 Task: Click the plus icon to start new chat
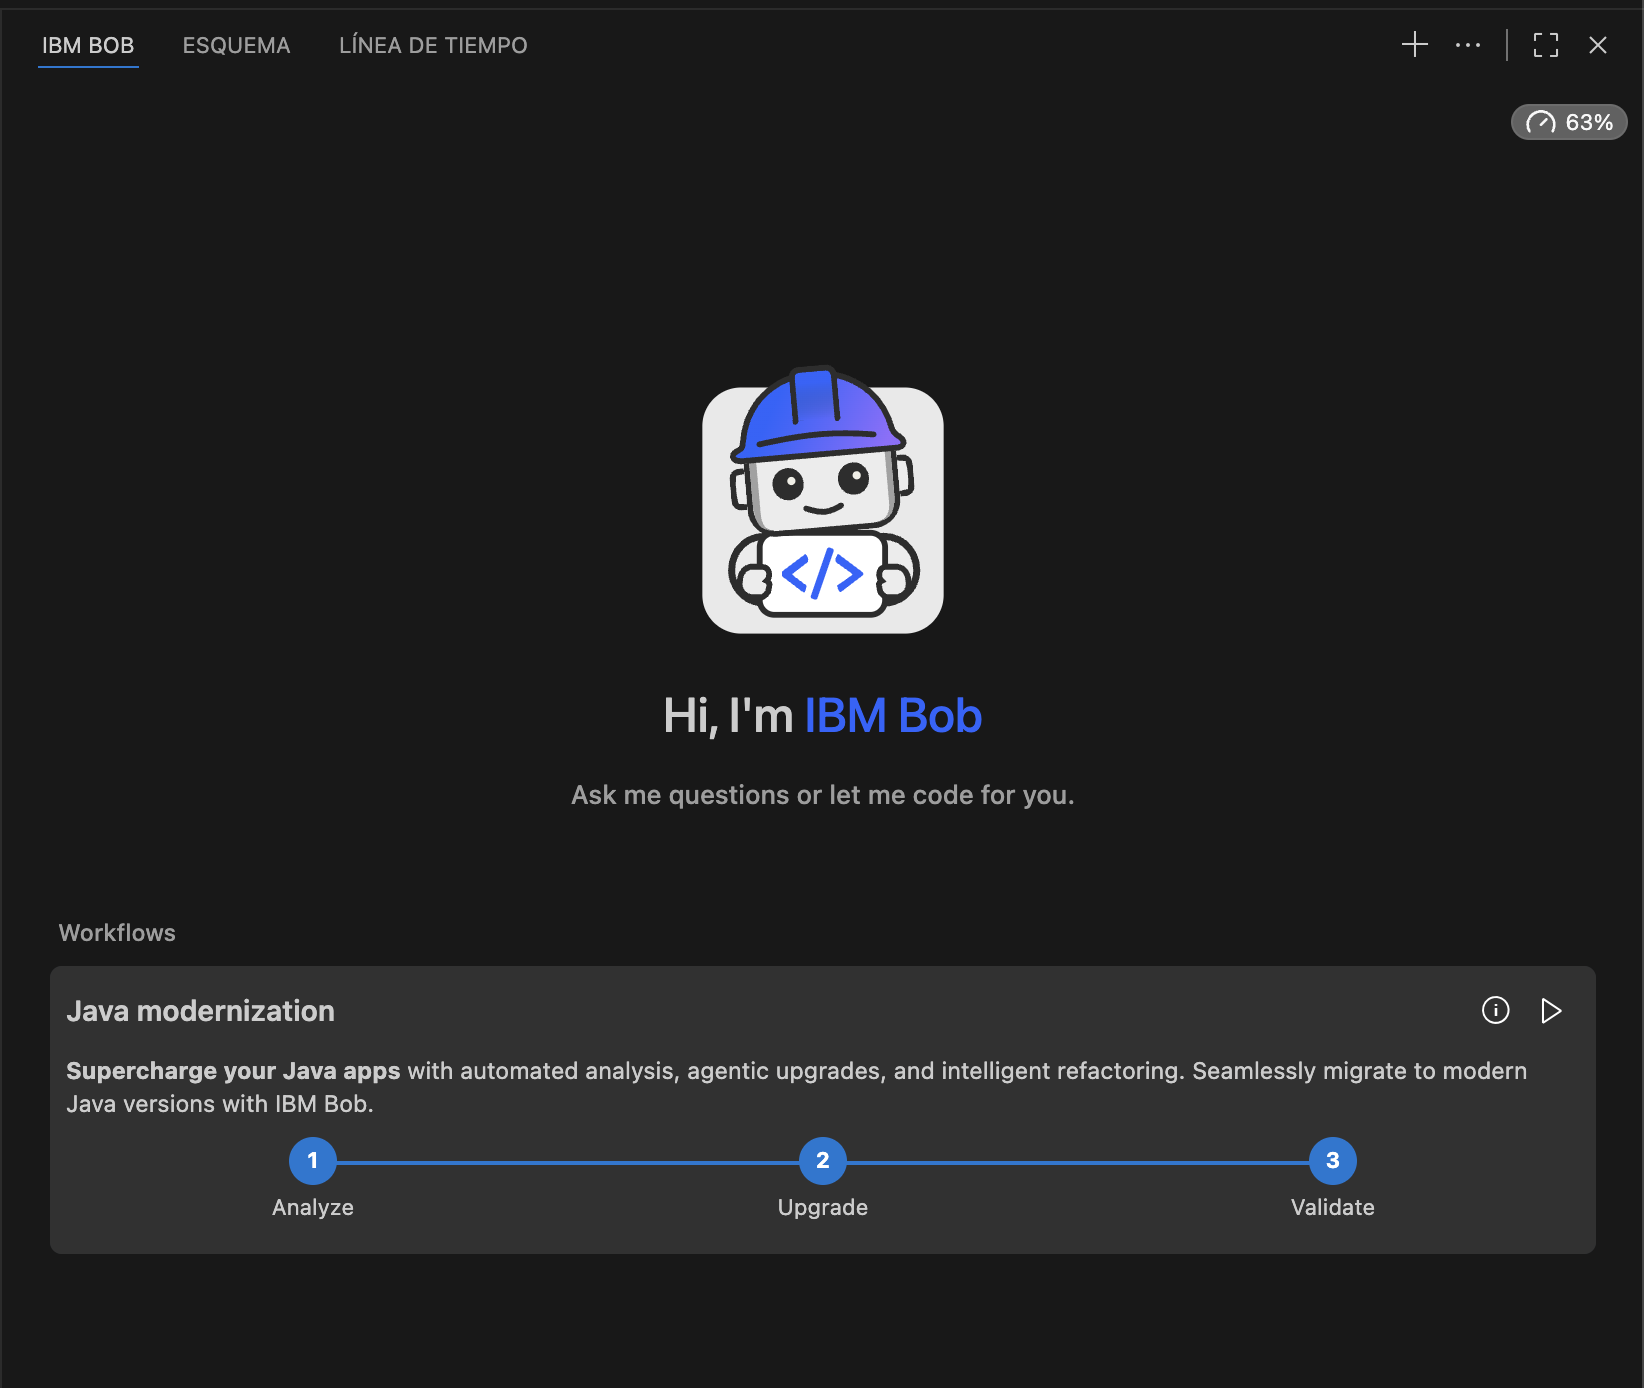click(1414, 45)
